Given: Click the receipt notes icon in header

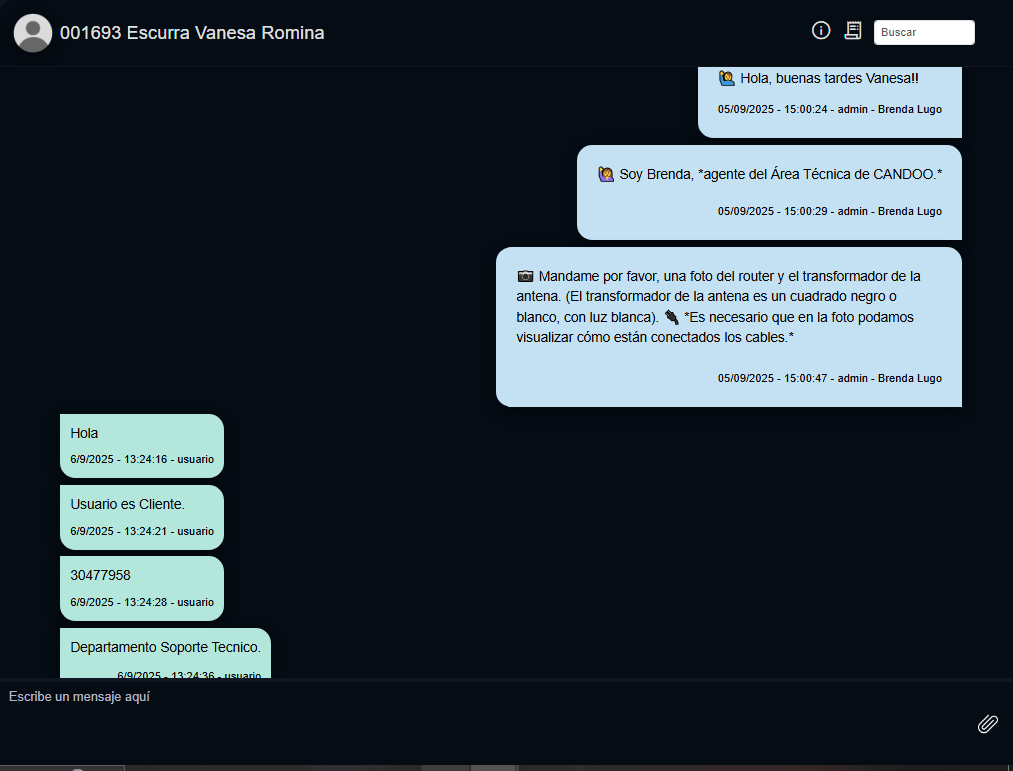Looking at the screenshot, I should click(852, 31).
